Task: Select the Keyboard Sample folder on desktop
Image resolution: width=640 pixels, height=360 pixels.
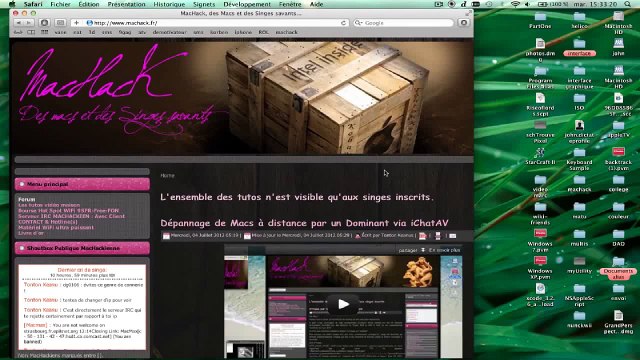Action: point(579,159)
